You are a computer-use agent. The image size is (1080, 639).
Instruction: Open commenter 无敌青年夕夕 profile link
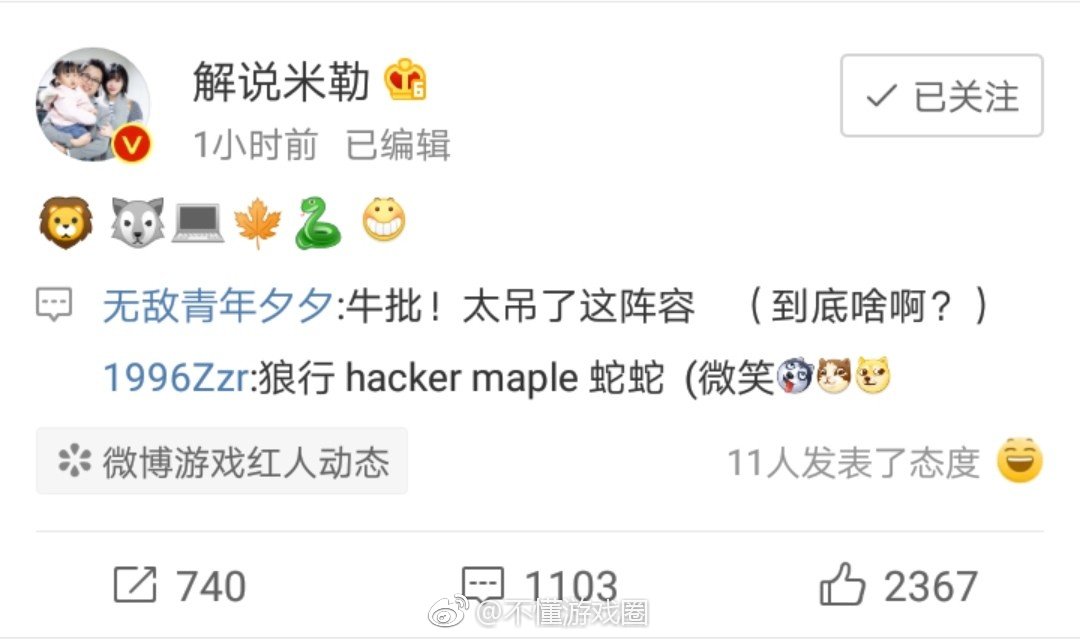click(218, 306)
